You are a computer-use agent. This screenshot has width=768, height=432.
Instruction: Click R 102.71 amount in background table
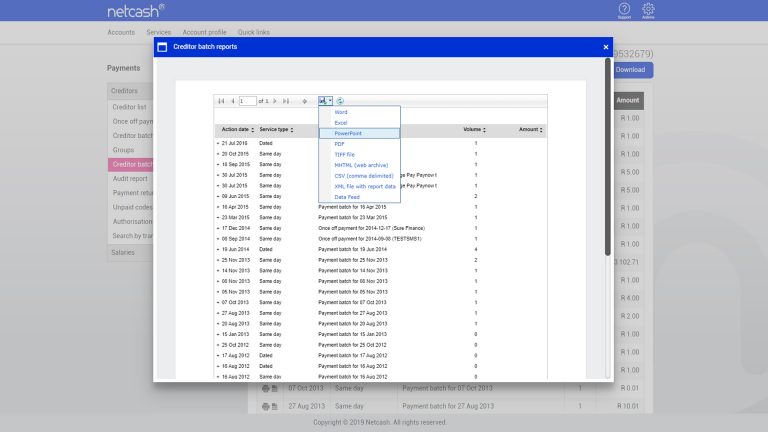tap(627, 262)
